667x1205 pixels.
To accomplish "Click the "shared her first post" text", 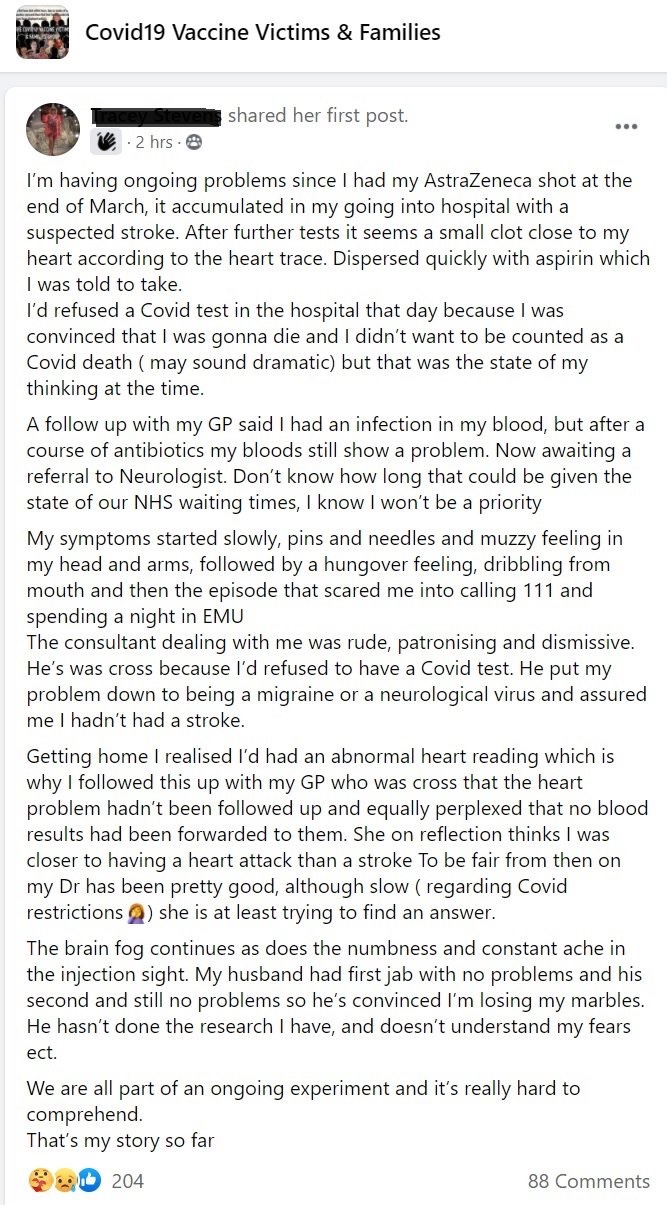I will pos(318,116).
